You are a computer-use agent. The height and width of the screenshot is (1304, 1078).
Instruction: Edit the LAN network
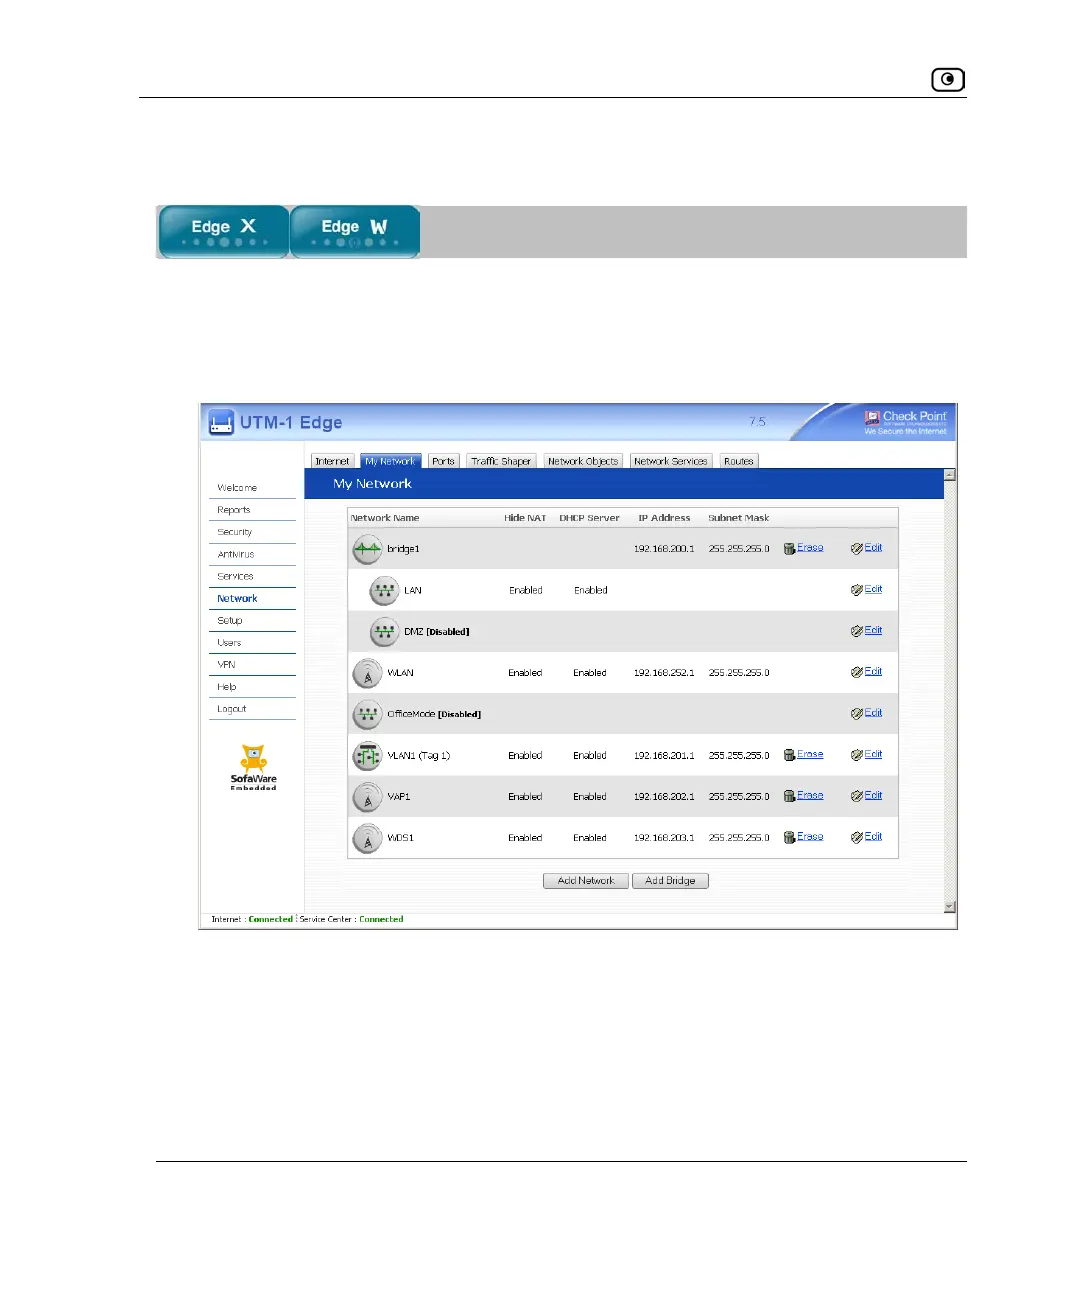(x=867, y=590)
